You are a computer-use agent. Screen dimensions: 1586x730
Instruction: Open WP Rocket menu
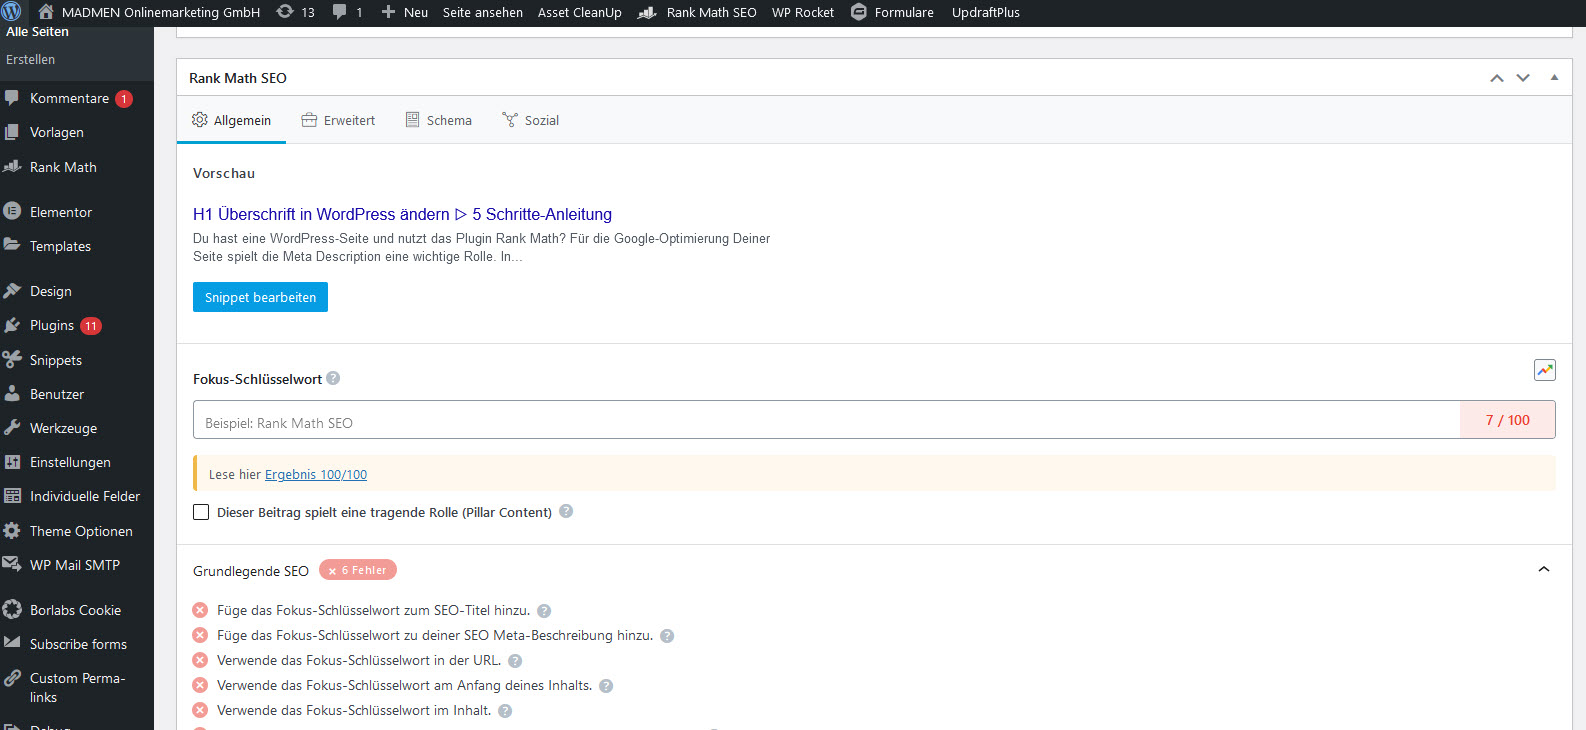(x=803, y=12)
